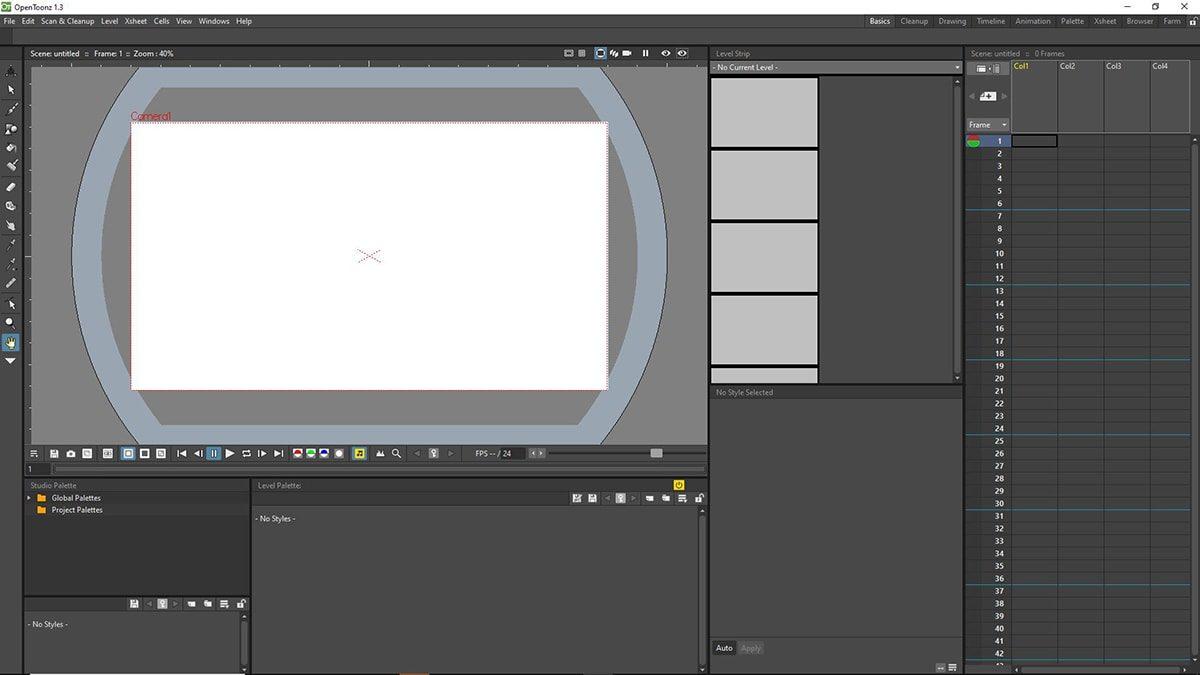
Task: Select the Zoom tool
Action: 11,321
